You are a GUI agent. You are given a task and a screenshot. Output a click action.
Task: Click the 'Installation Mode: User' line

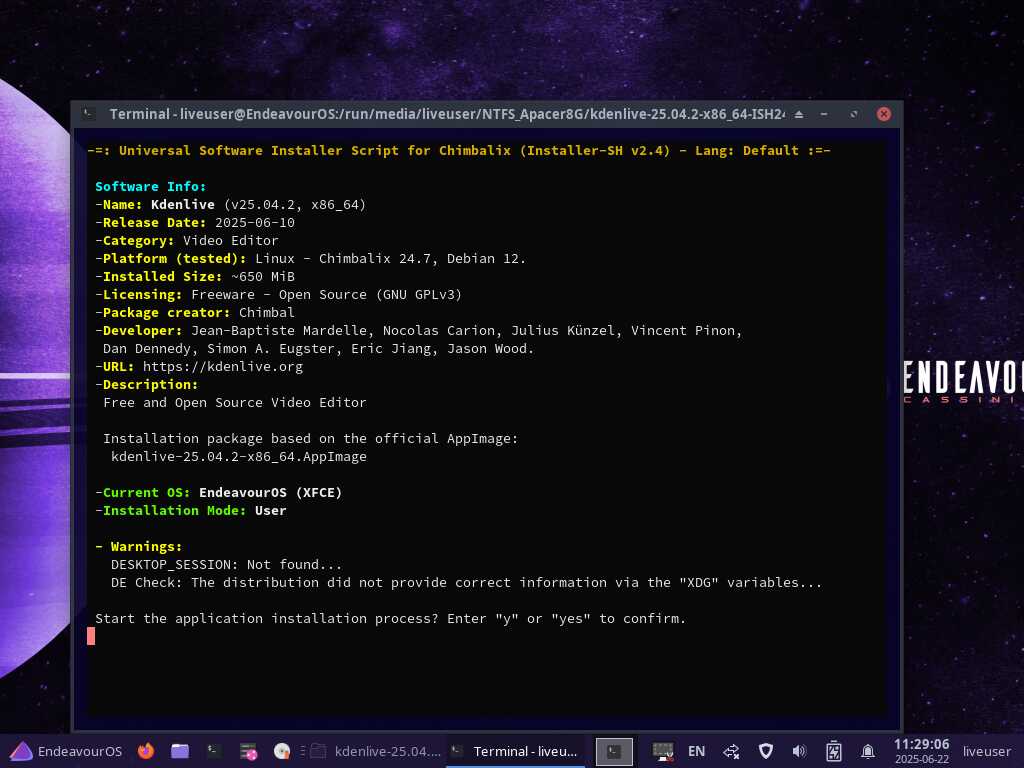(x=191, y=511)
